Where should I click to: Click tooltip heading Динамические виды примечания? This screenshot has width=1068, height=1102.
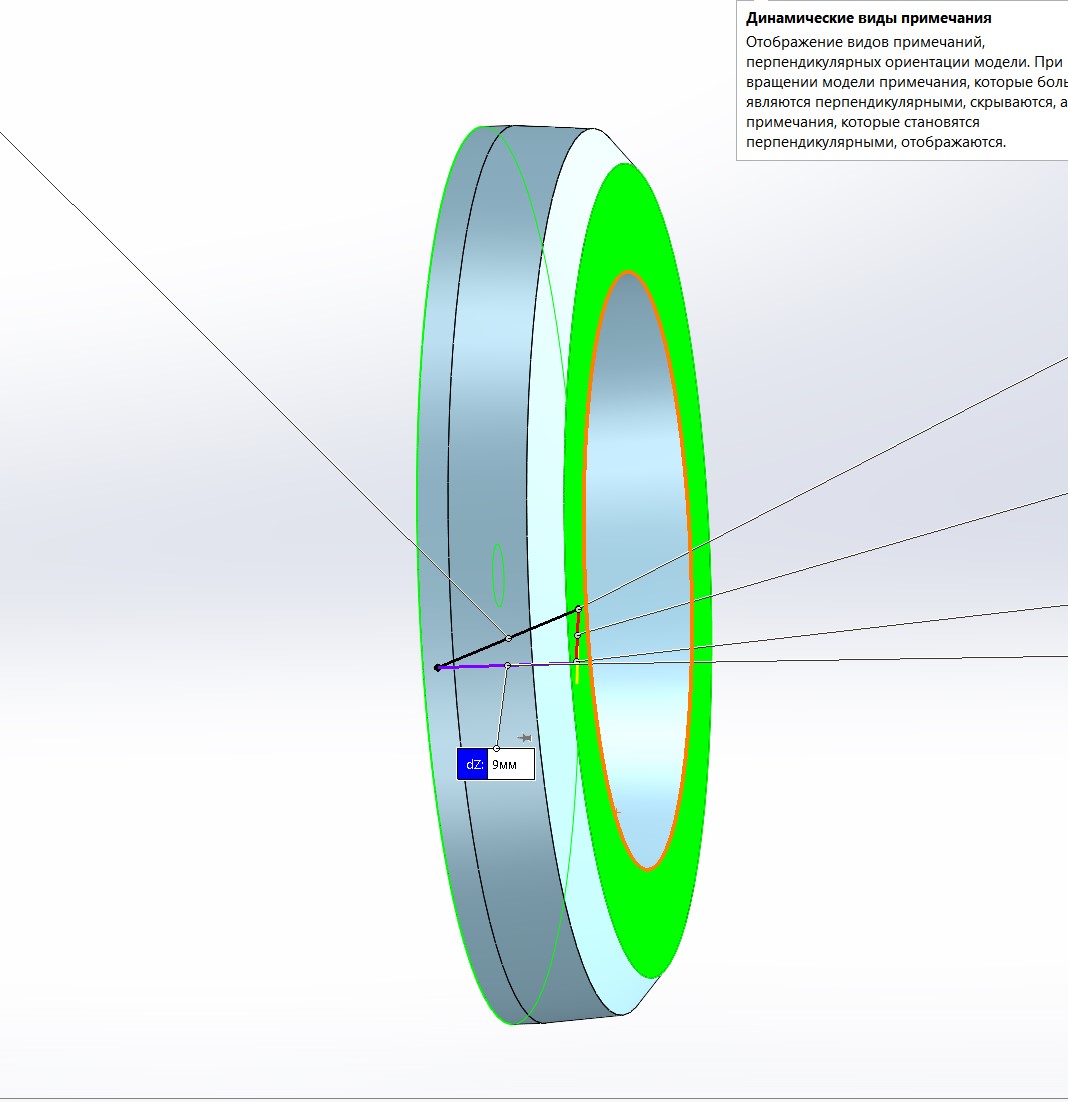pyautogui.click(x=868, y=18)
